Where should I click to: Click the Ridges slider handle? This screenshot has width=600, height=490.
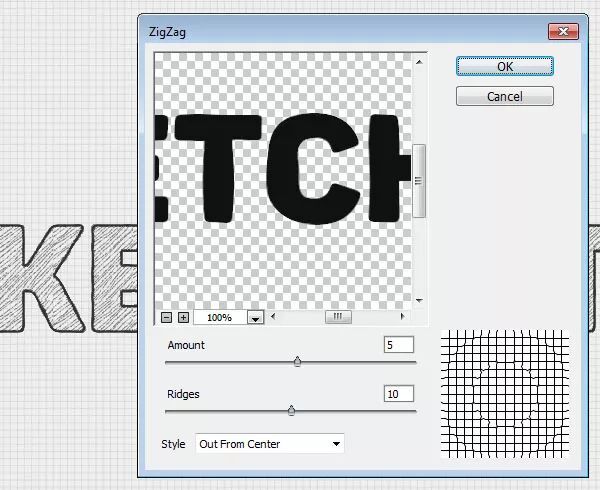[291, 410]
